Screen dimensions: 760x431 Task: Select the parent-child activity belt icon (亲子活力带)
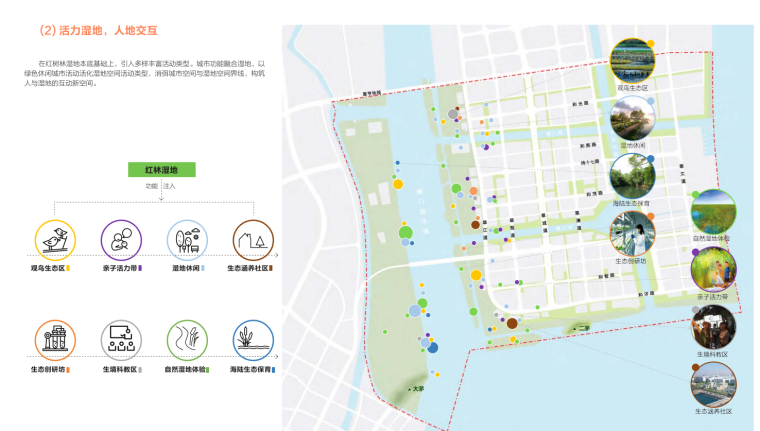(120, 240)
